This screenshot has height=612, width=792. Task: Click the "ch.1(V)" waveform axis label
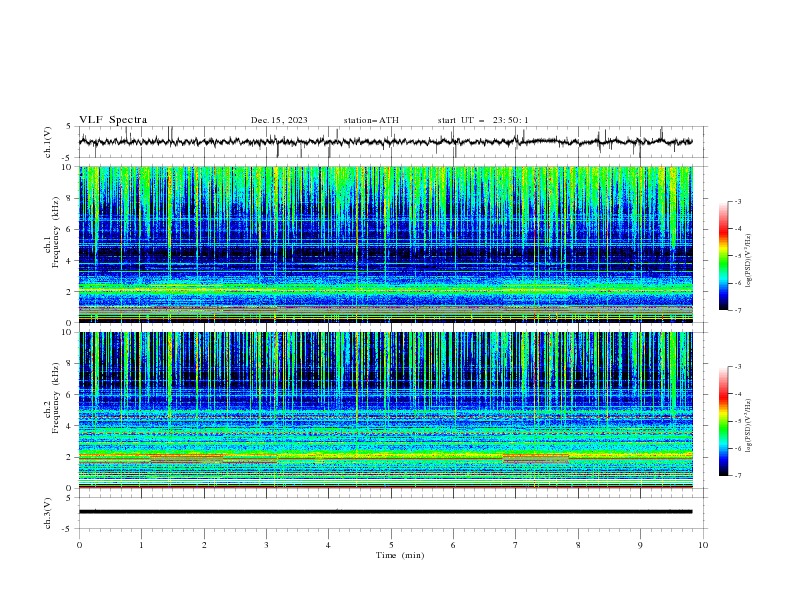(x=48, y=142)
